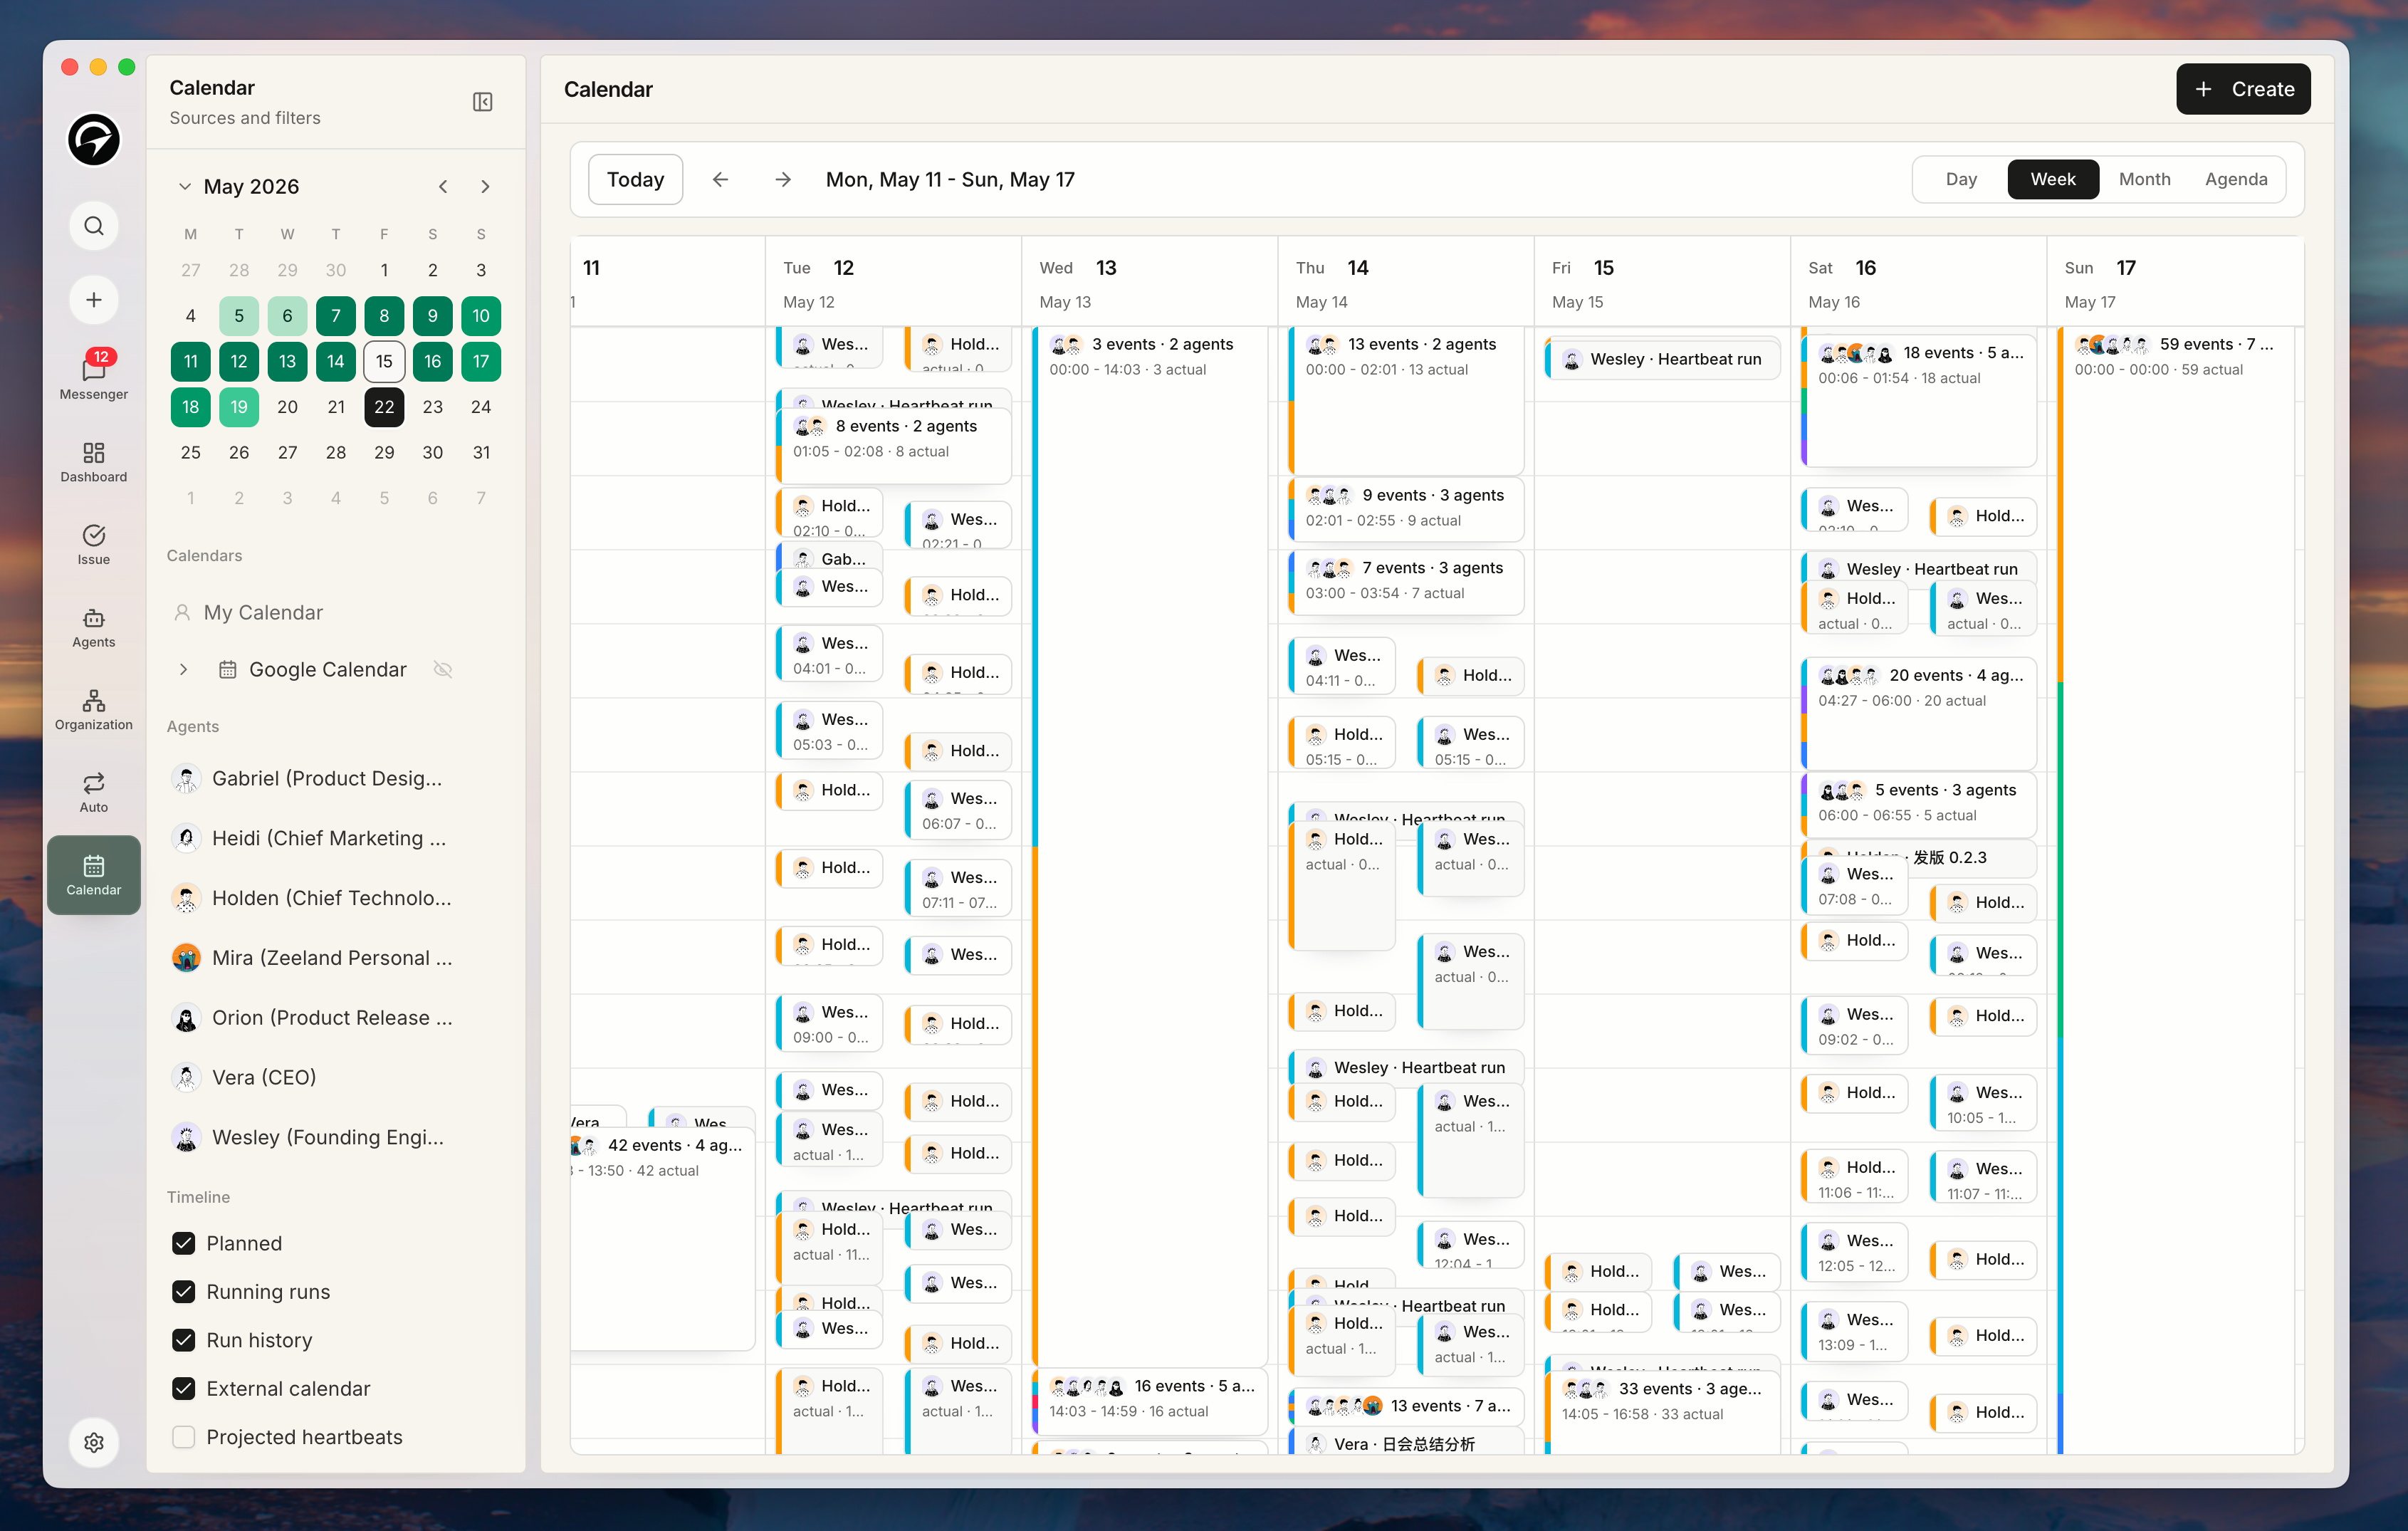This screenshot has height=1531, width=2408.
Task: Click the Google Calendar source icon
Action: (x=228, y=669)
